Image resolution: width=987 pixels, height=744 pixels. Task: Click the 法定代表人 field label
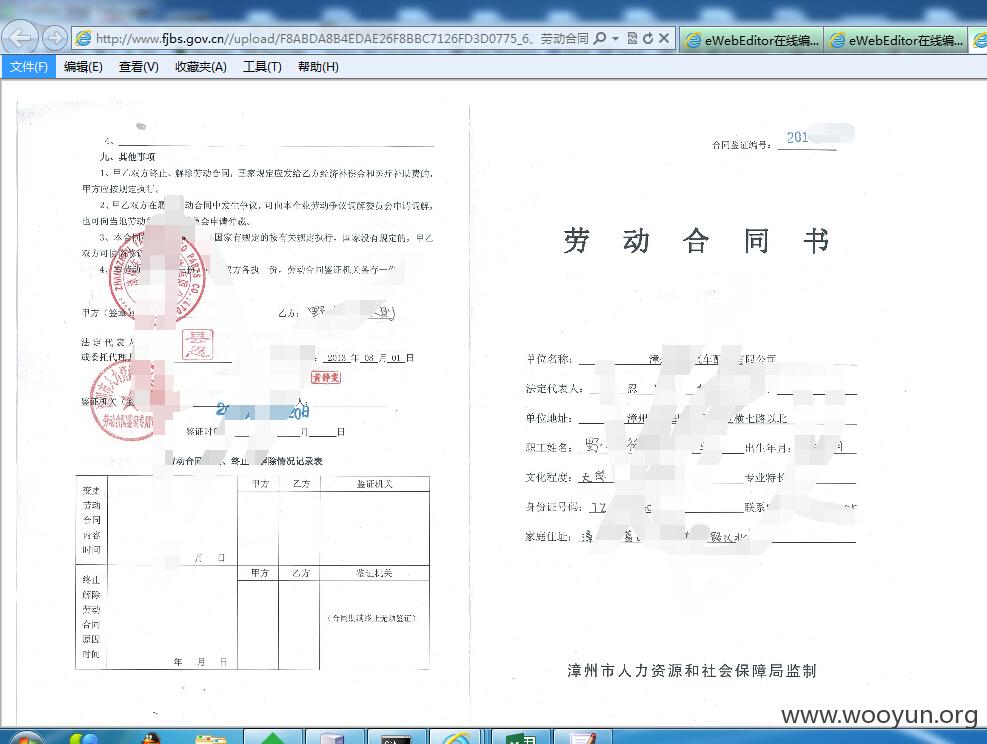point(554,389)
